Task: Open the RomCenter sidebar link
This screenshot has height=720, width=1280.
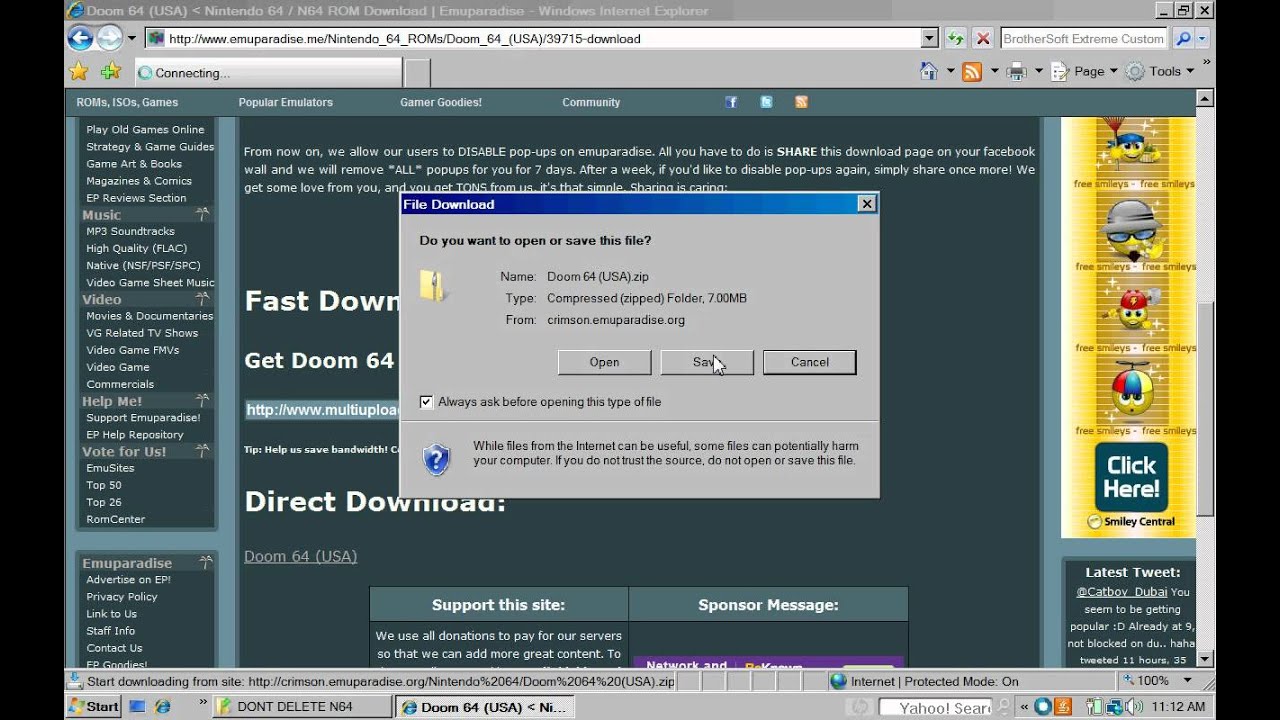Action: (x=115, y=519)
